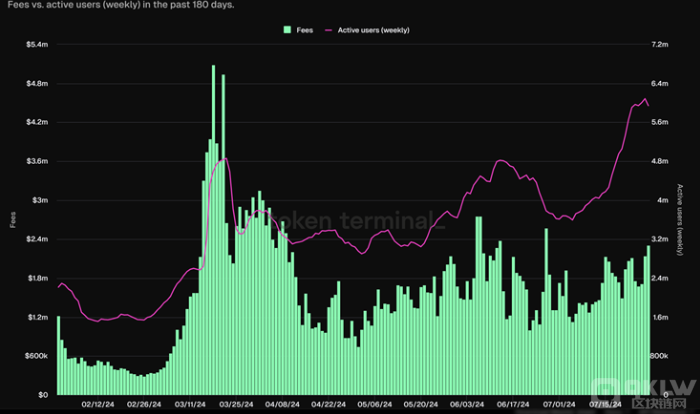The image size is (700, 414).
Task: Click the green Fees legend swatch
Action: [x=288, y=30]
